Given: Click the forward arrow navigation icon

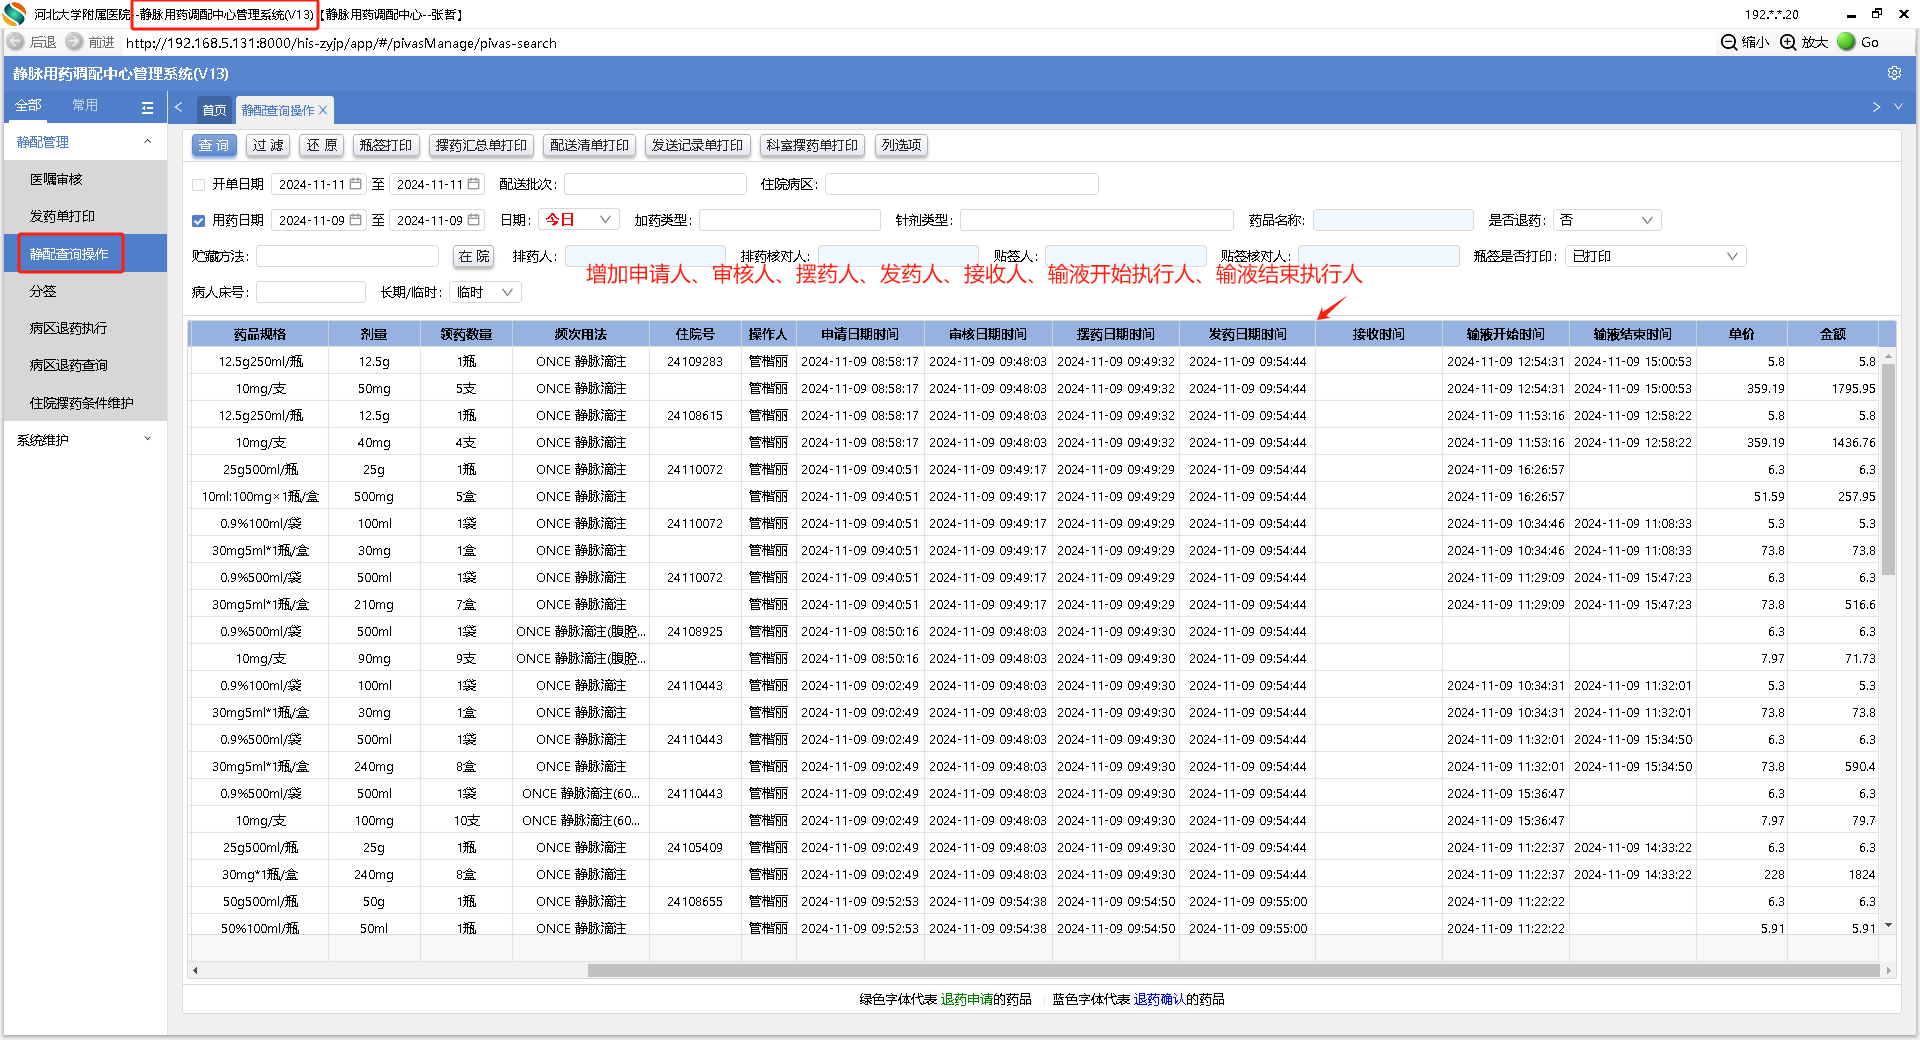Looking at the screenshot, I should (x=75, y=42).
